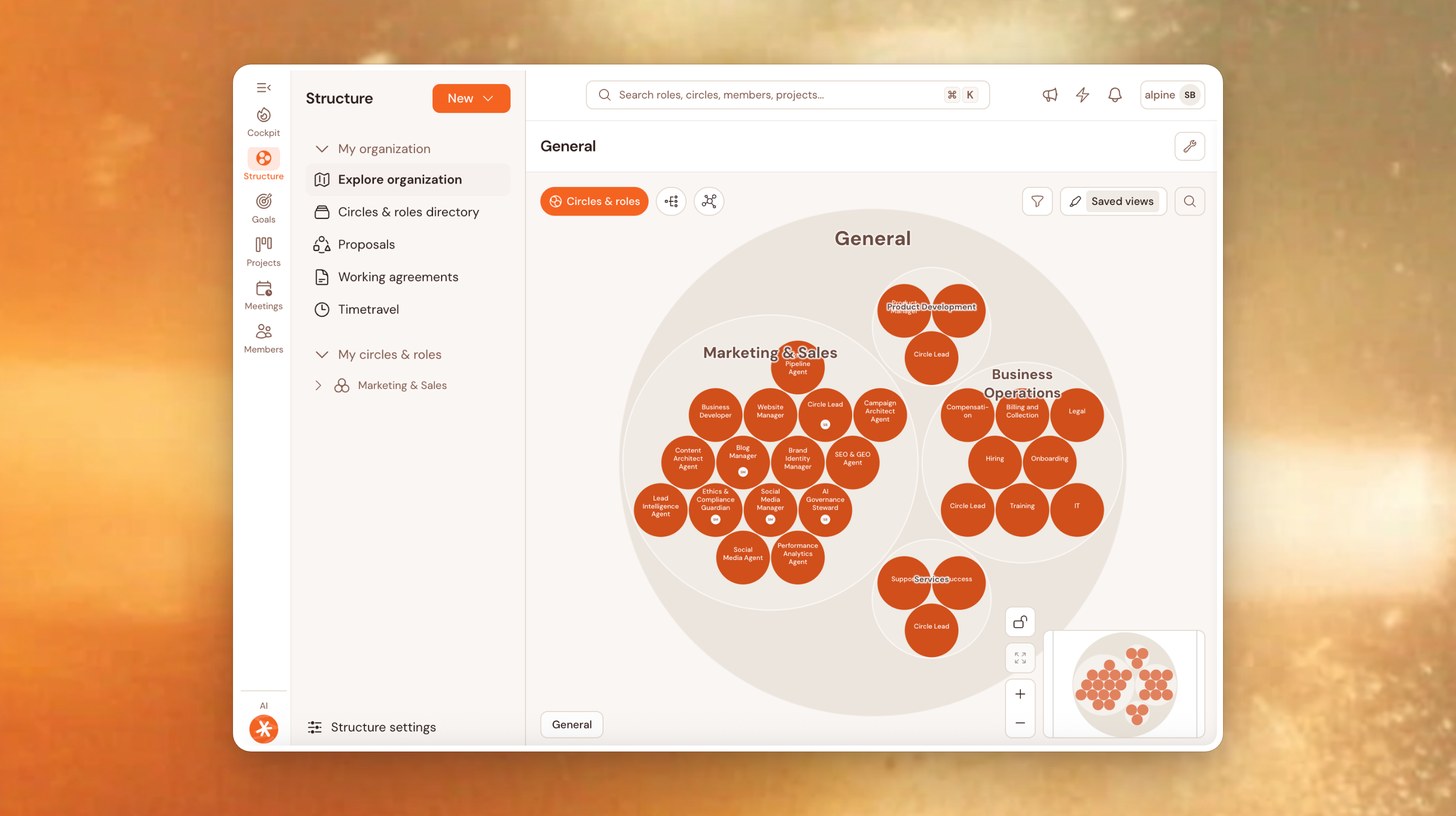Switch to the network graph view icon
Screen dimensions: 1456x816
click(709, 201)
